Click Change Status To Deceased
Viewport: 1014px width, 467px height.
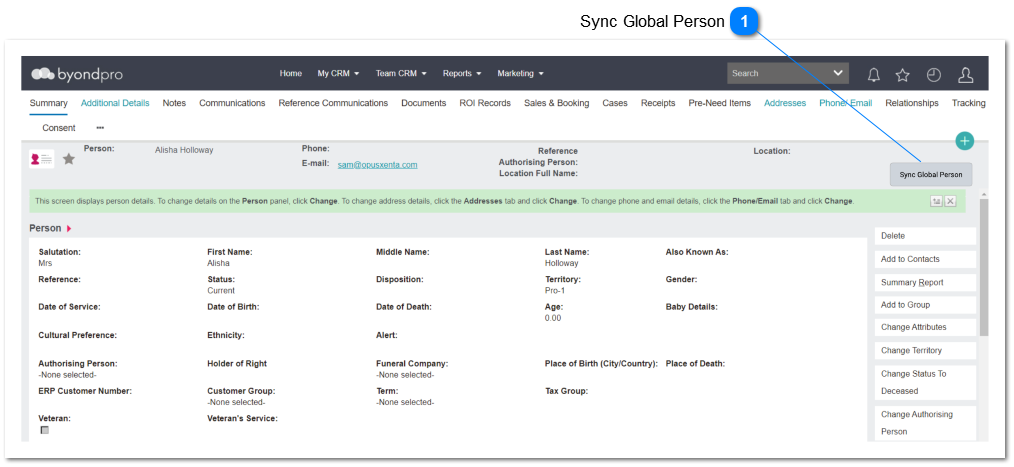tap(925, 382)
